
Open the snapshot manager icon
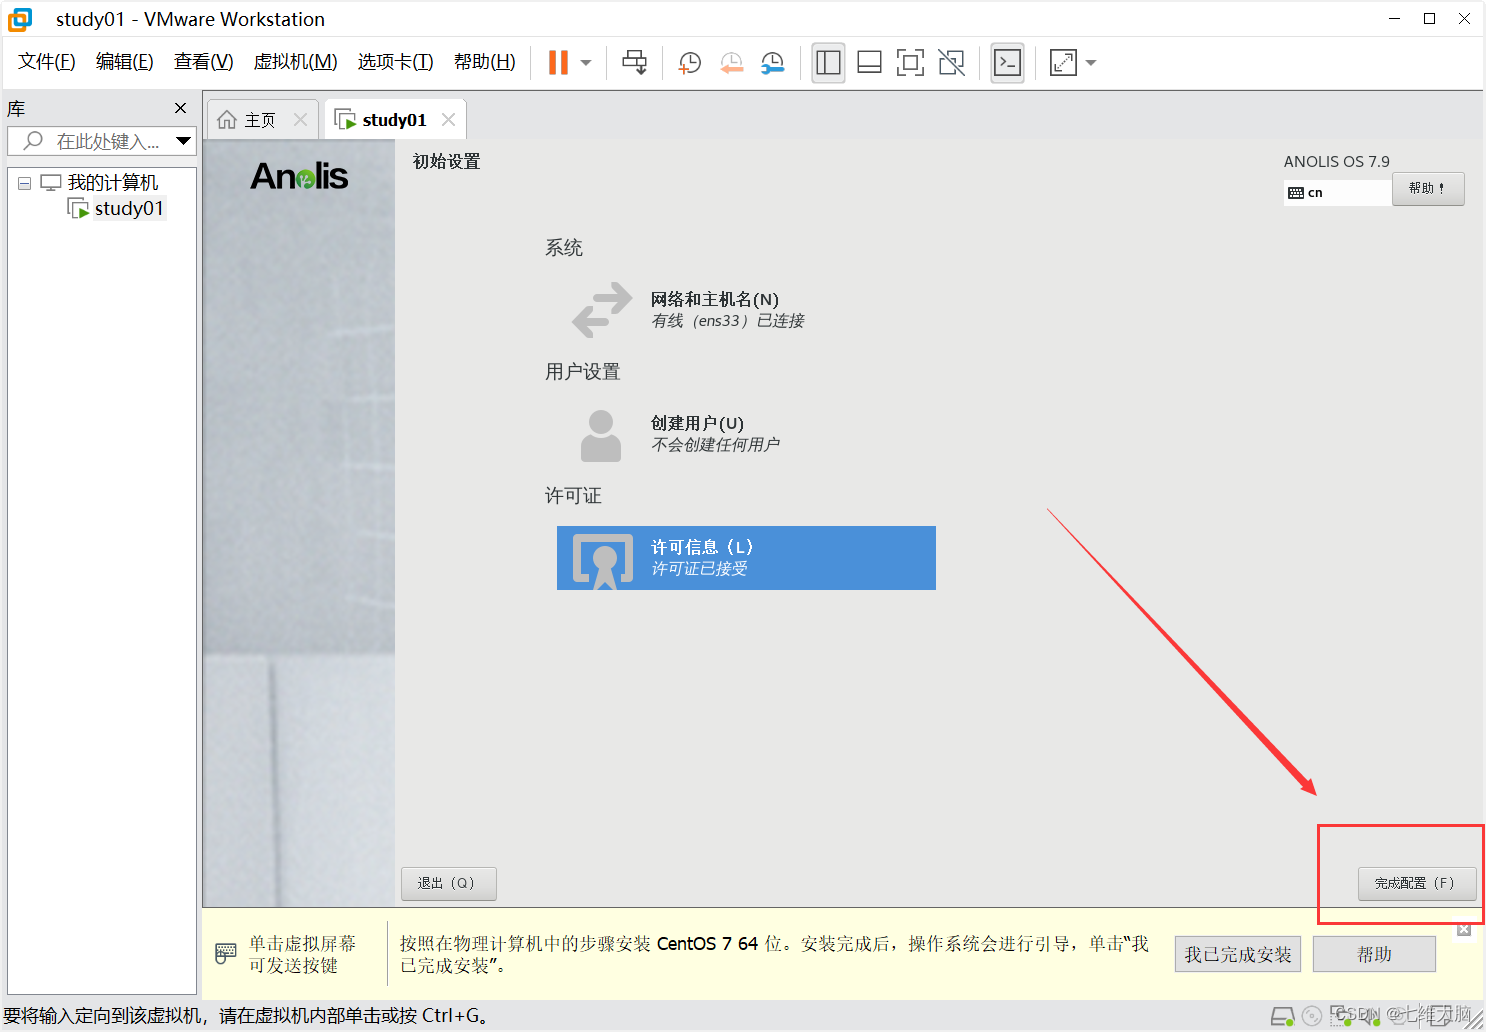773,62
